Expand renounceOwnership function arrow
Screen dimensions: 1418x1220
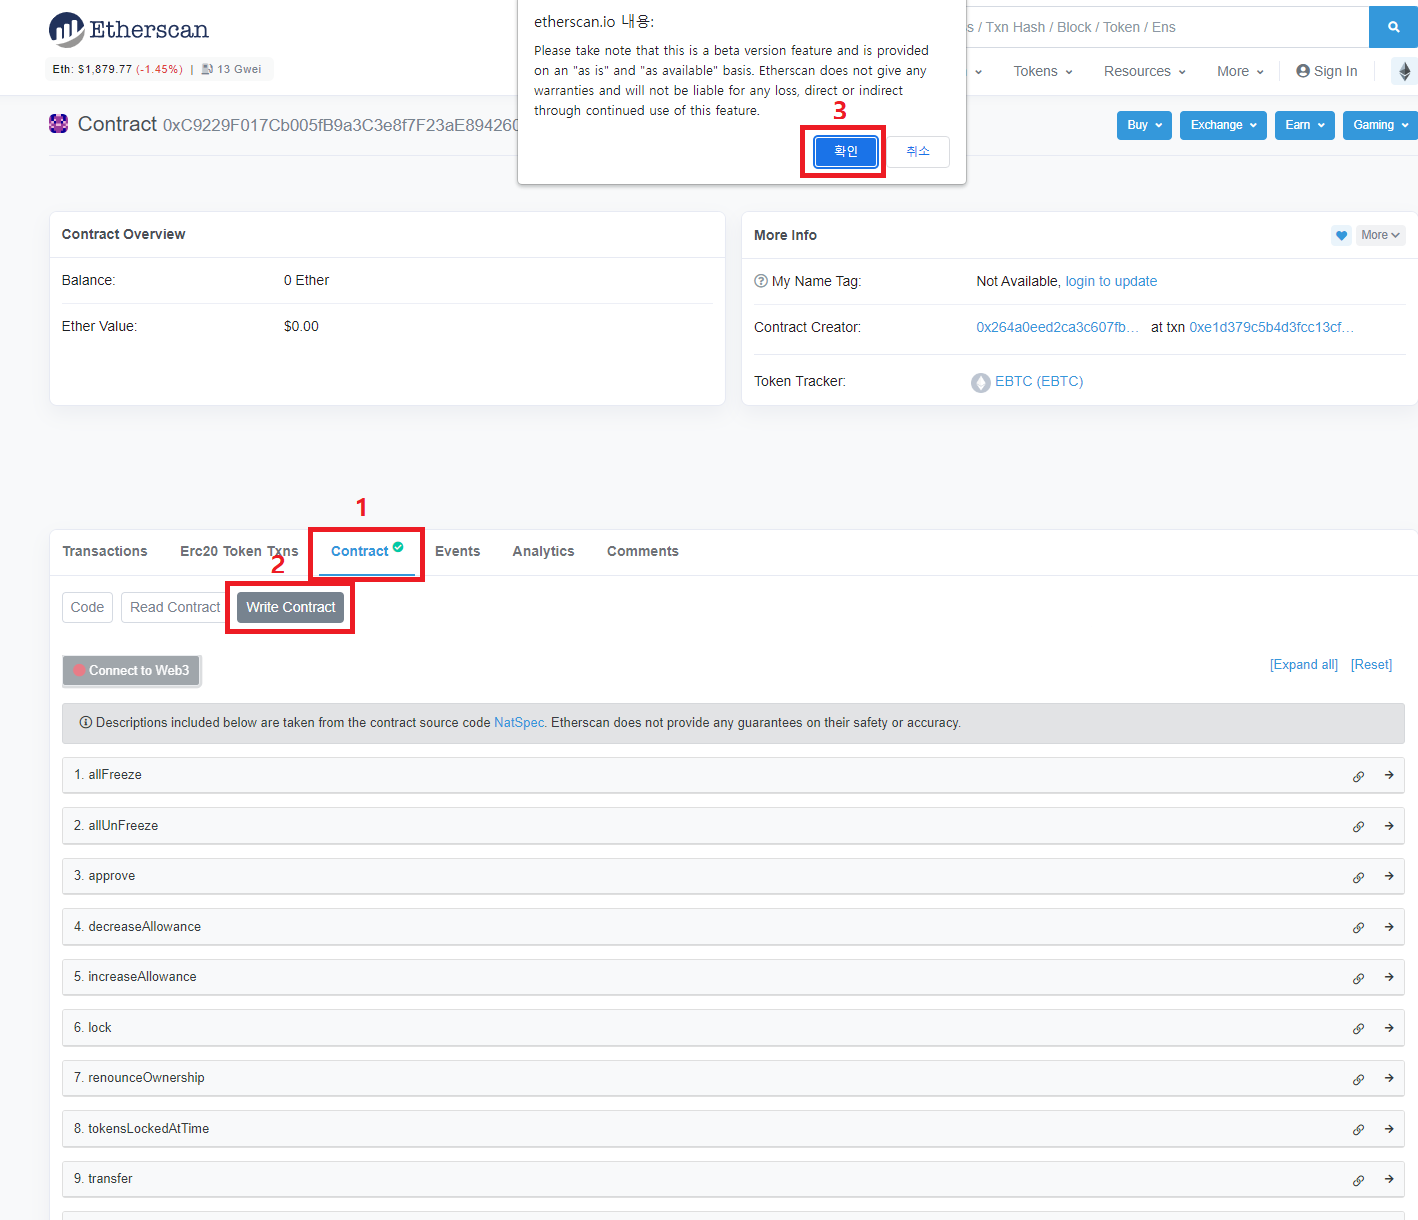coord(1389,1078)
